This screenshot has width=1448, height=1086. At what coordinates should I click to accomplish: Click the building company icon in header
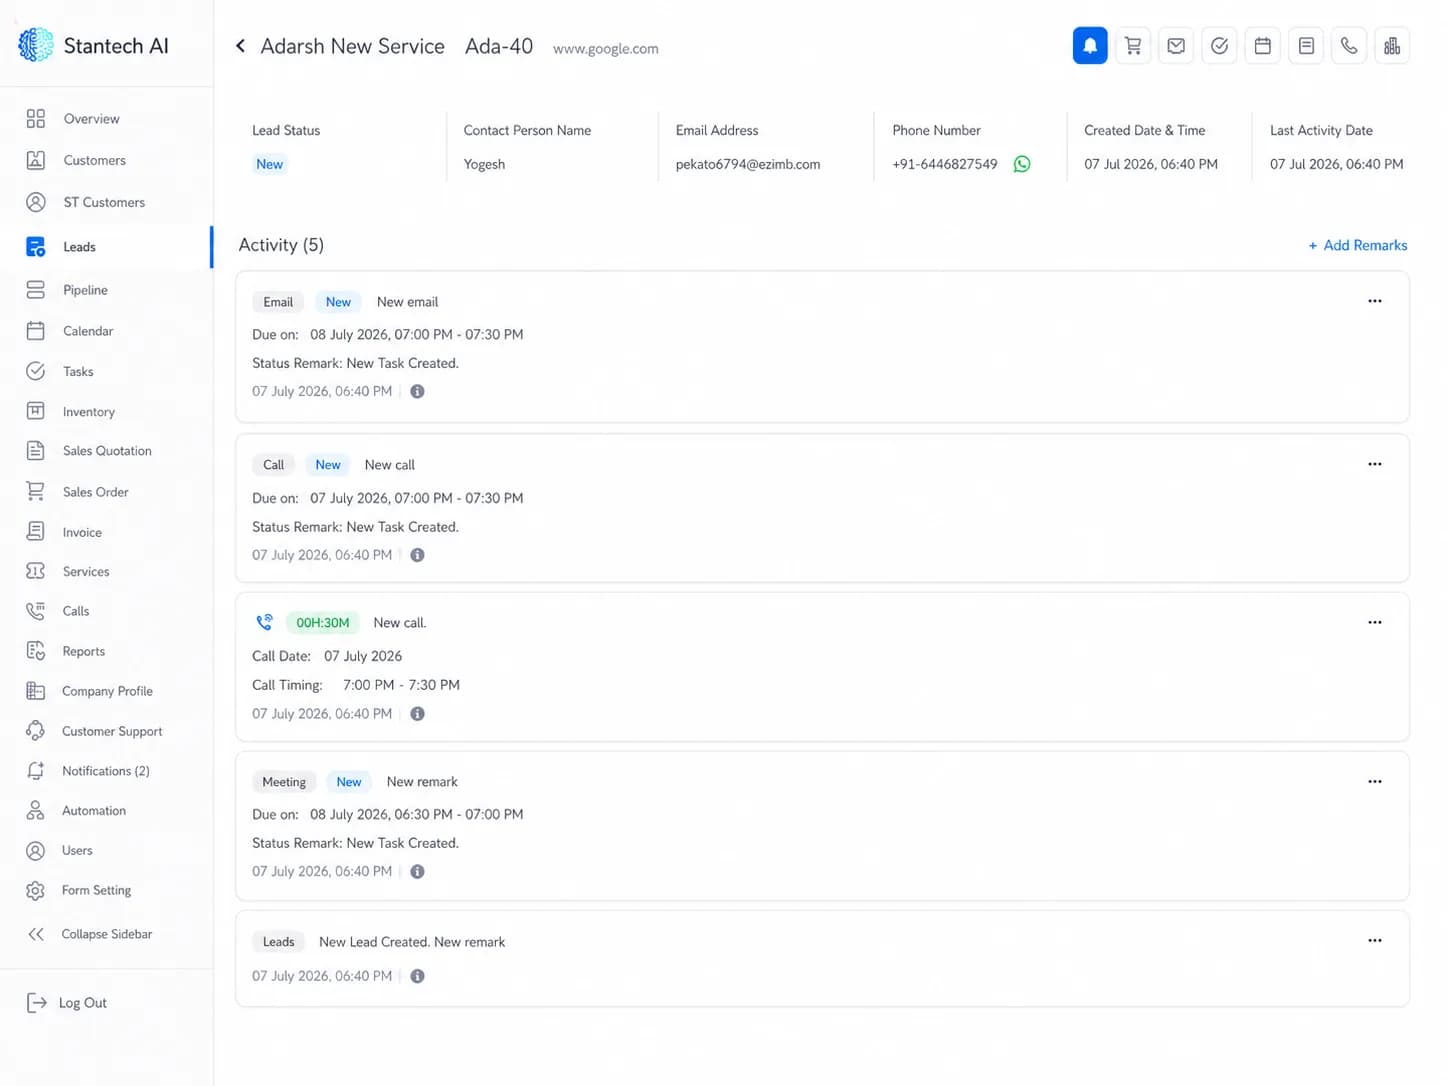coord(1392,46)
